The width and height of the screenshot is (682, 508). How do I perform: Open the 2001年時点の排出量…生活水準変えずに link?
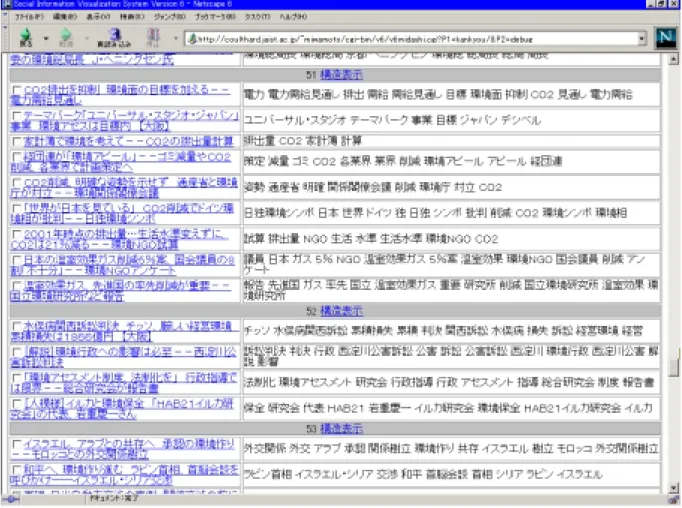(117, 239)
